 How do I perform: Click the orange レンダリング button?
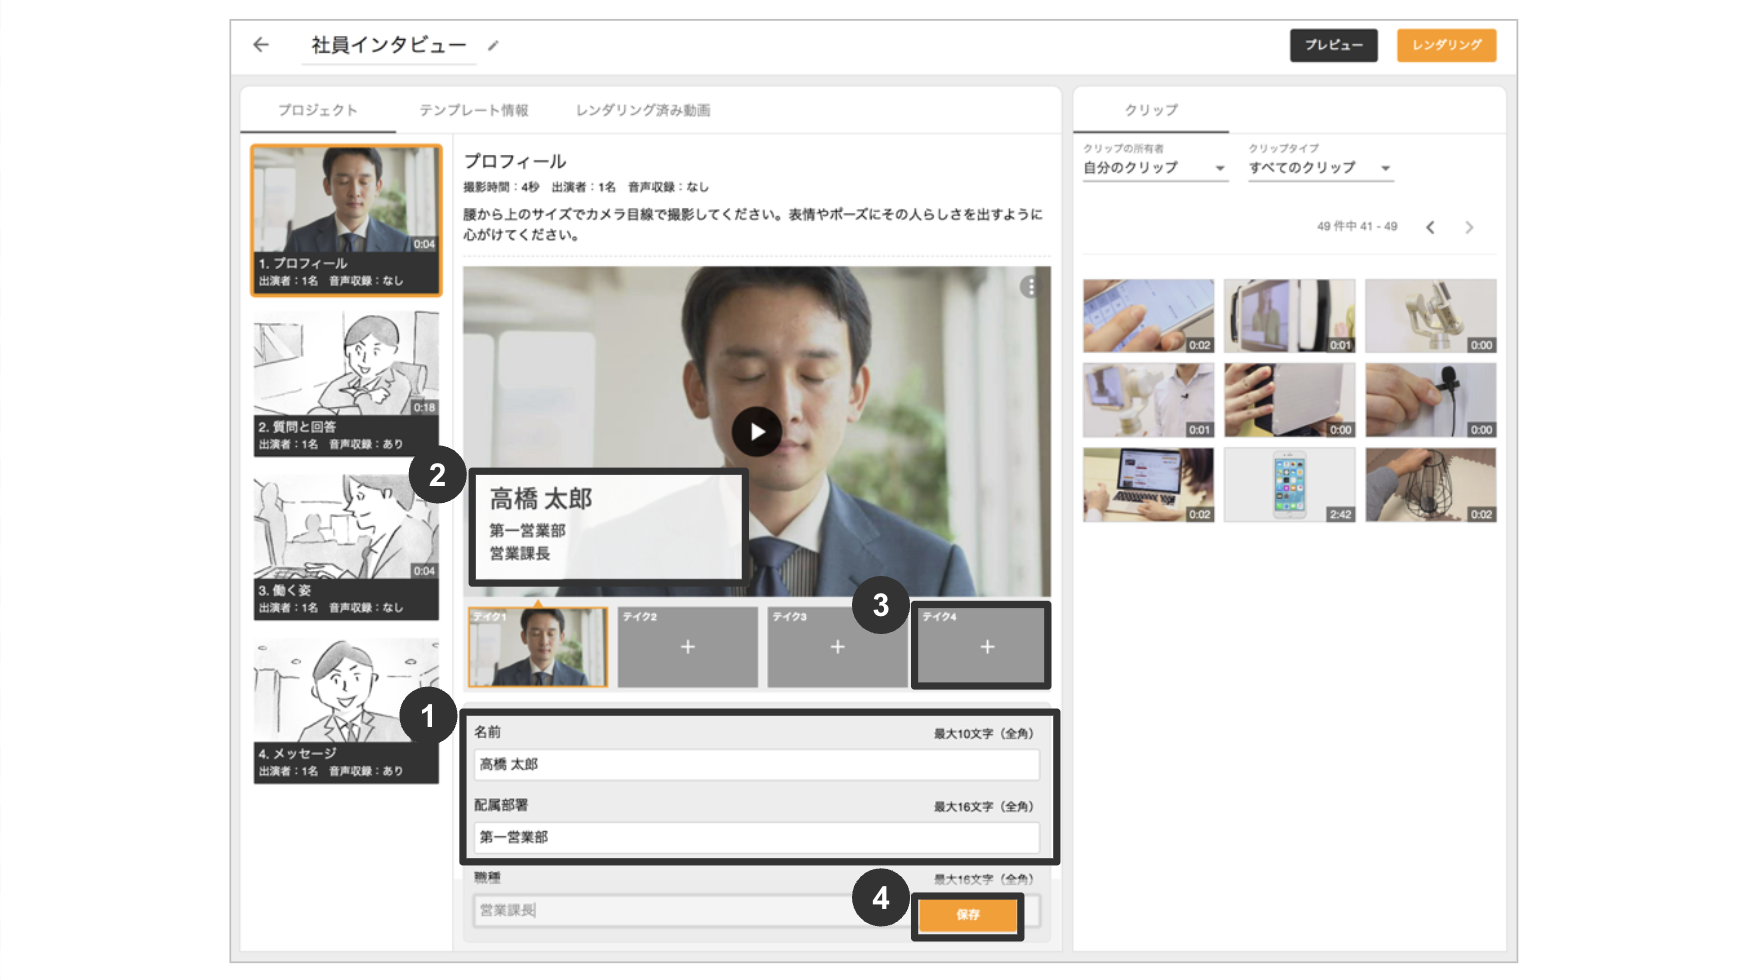(x=1446, y=45)
